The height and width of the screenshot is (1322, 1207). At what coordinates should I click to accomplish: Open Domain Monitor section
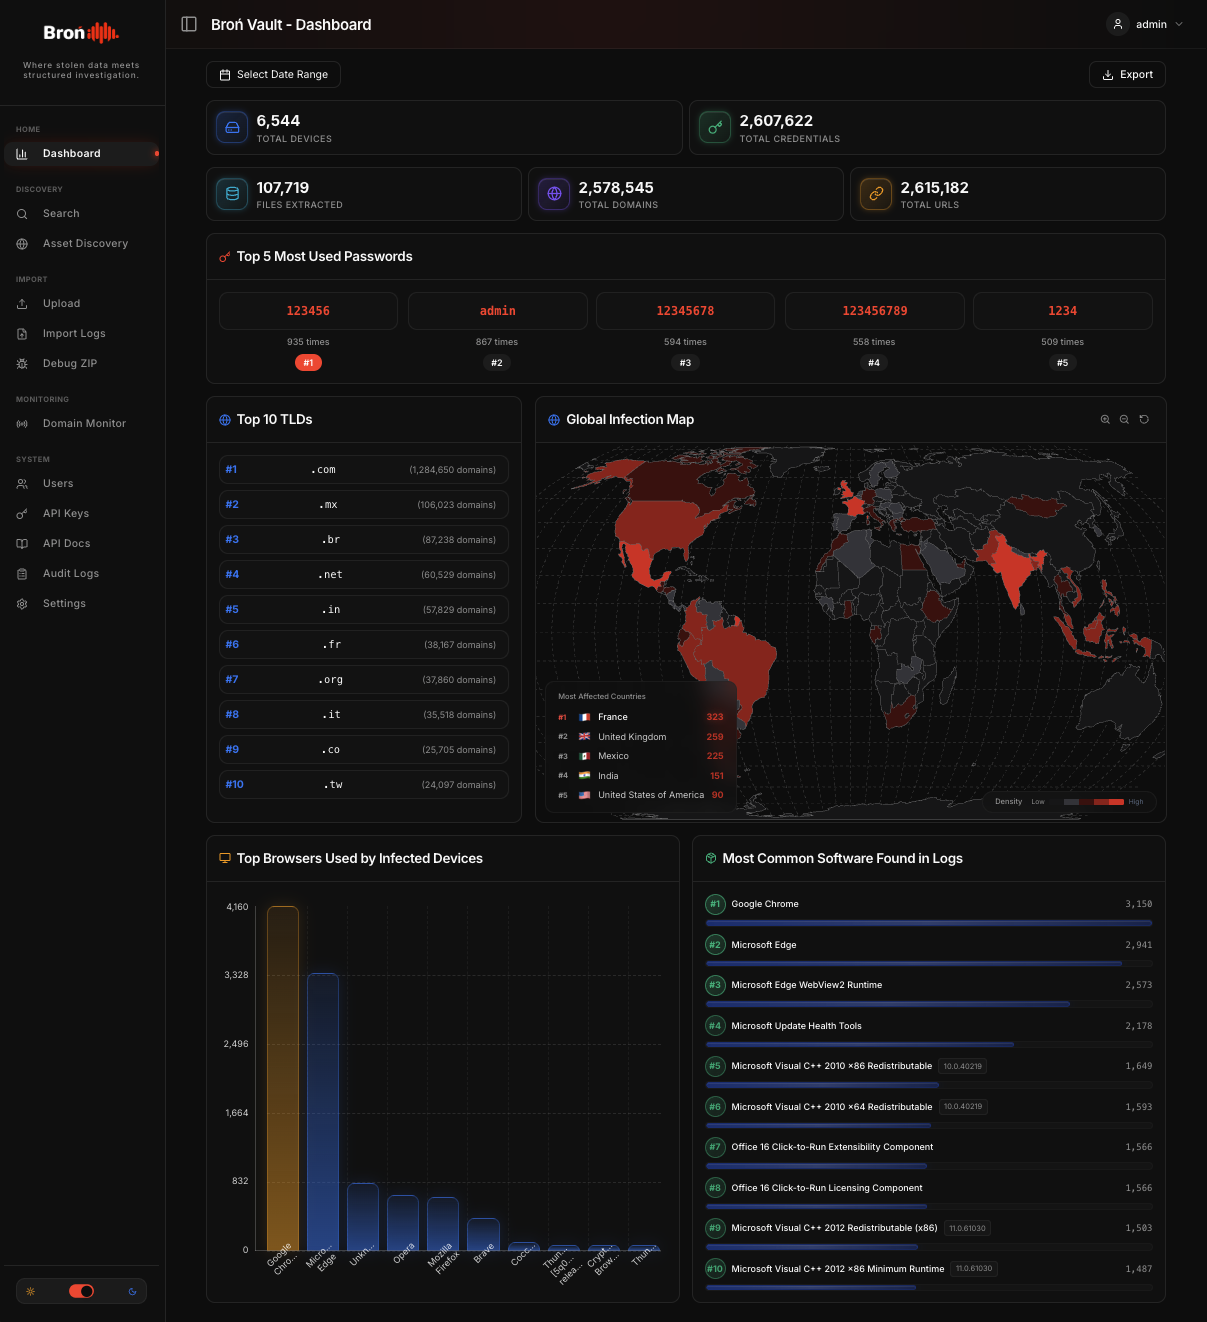[82, 424]
